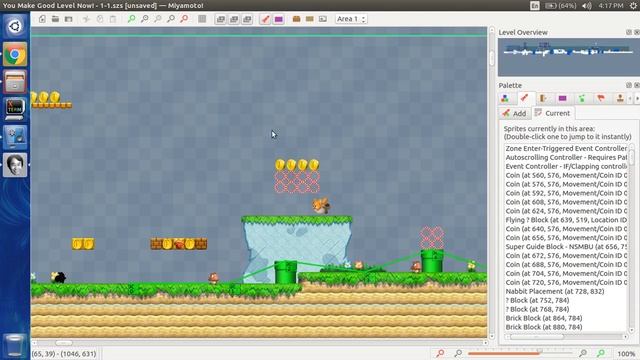640x360 pixels.
Task: Toggle Layer 1 visibility button
Action: (234, 19)
